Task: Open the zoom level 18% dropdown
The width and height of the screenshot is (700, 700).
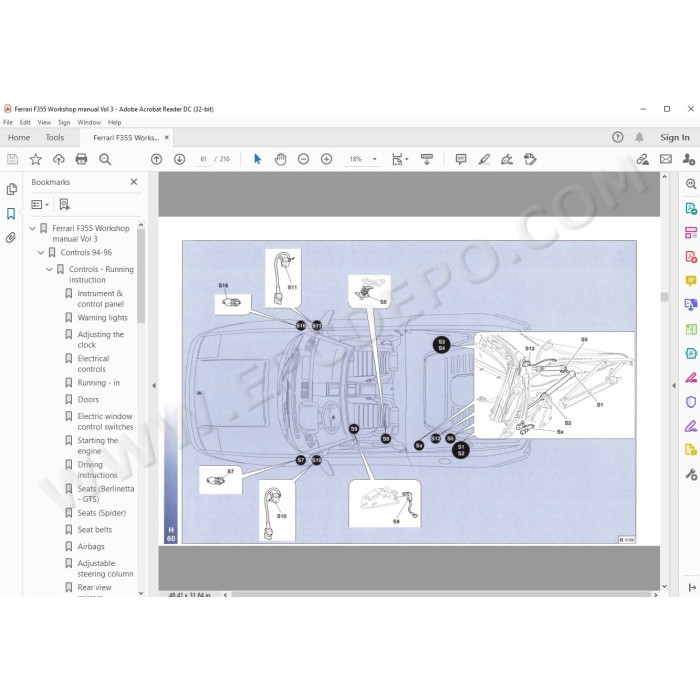Action: click(x=375, y=159)
